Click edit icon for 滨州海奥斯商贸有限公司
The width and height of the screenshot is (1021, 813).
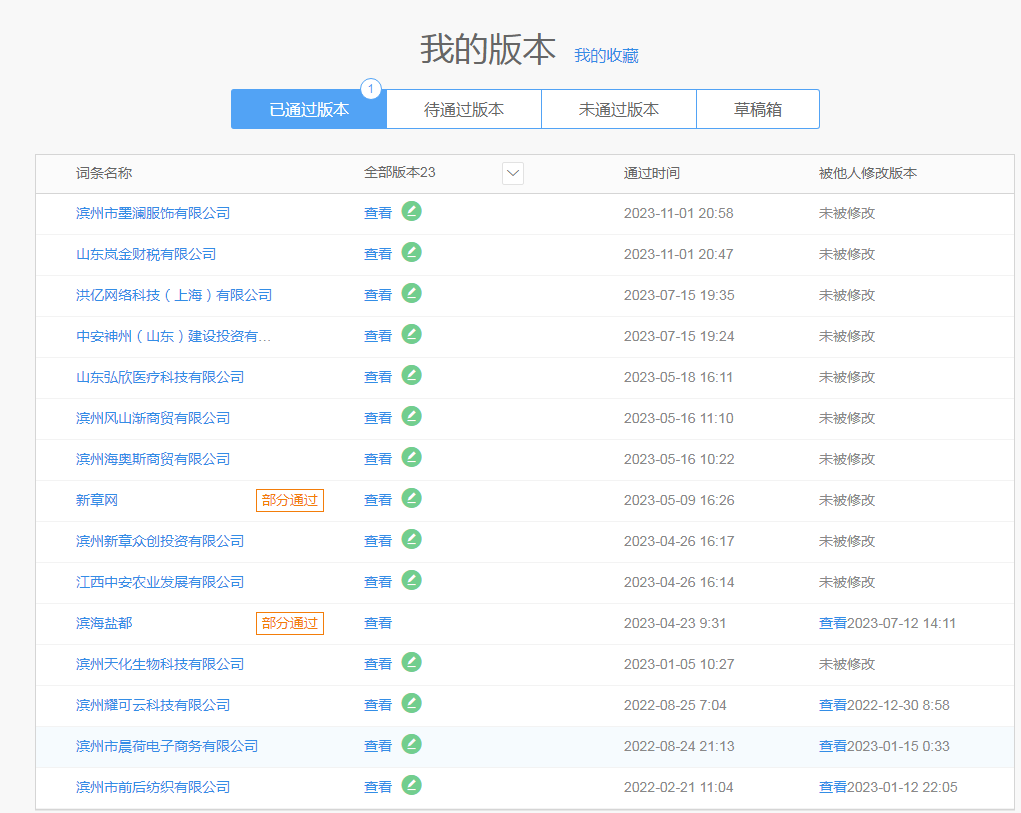412,458
